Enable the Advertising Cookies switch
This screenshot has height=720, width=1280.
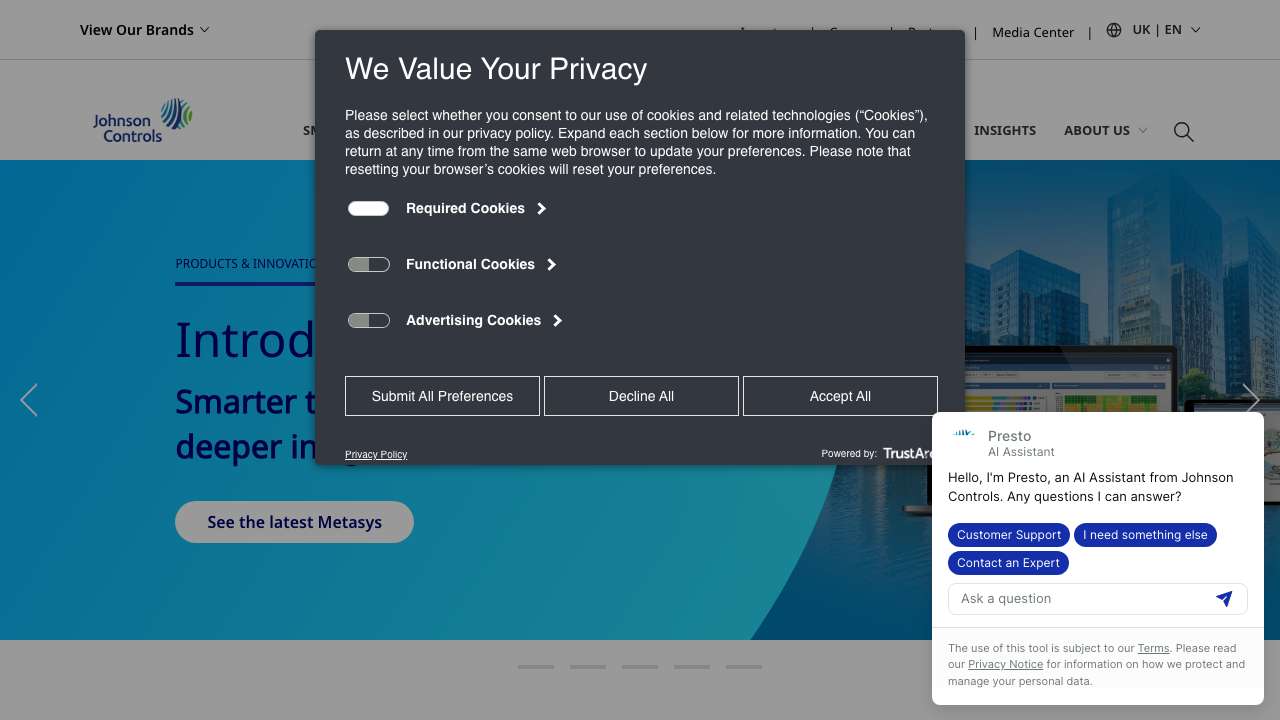368,320
